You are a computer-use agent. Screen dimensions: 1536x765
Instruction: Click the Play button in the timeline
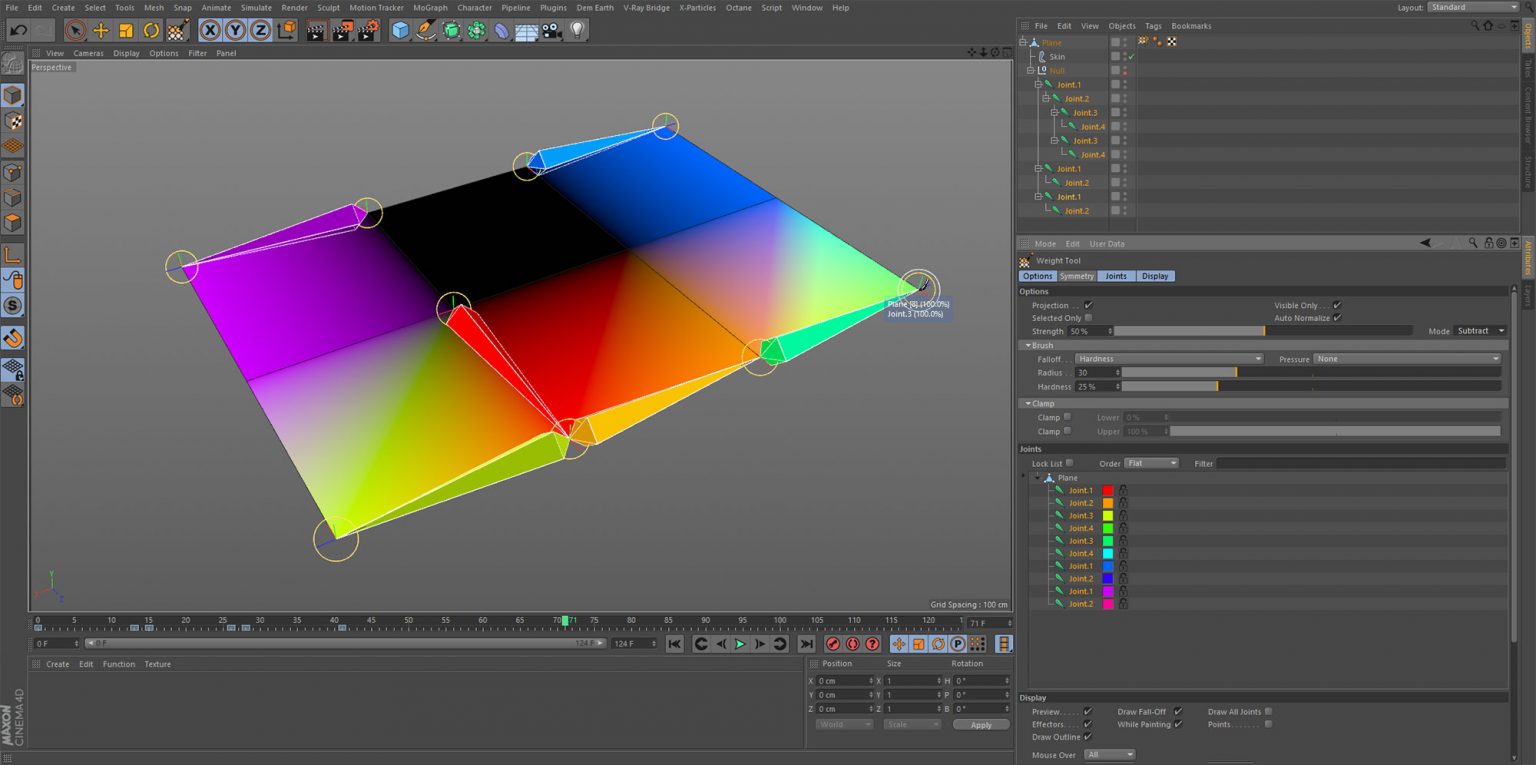click(739, 644)
